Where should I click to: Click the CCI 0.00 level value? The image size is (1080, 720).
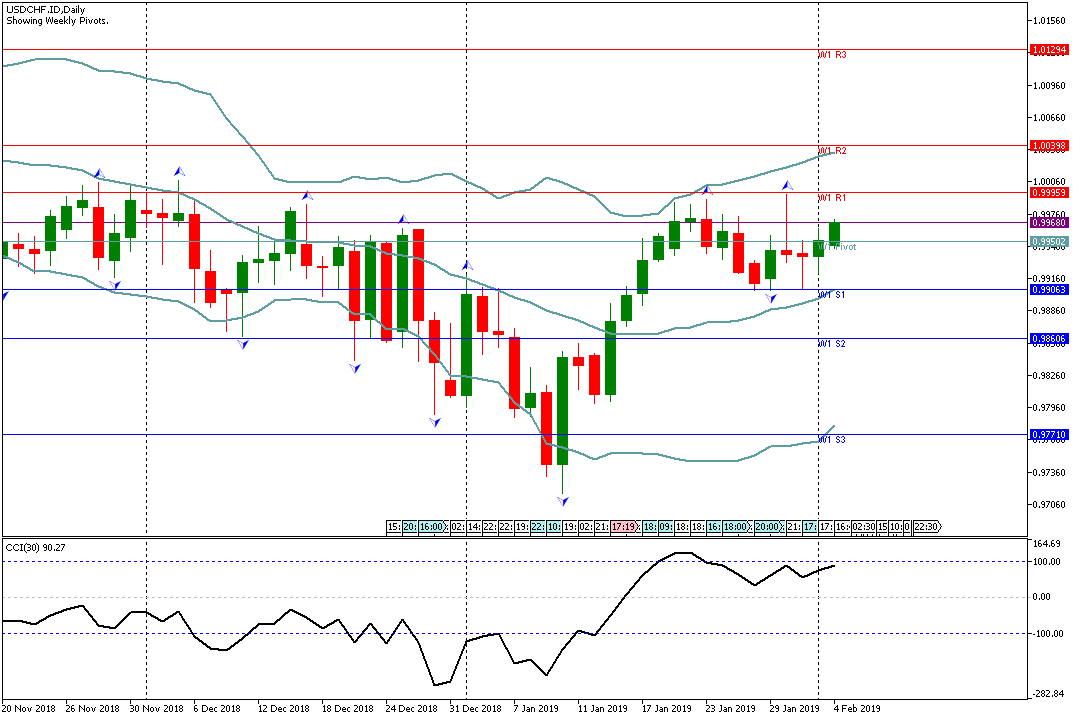pos(1041,597)
